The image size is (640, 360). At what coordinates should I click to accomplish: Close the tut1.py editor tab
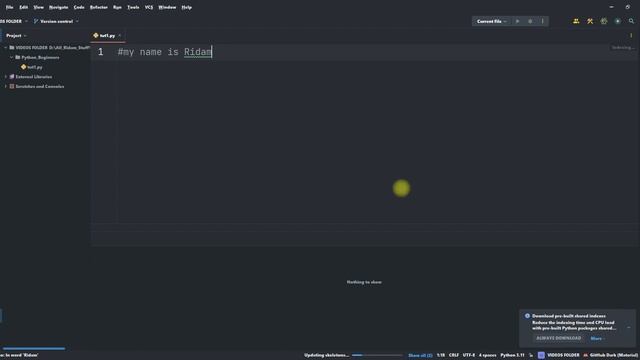[120, 36]
